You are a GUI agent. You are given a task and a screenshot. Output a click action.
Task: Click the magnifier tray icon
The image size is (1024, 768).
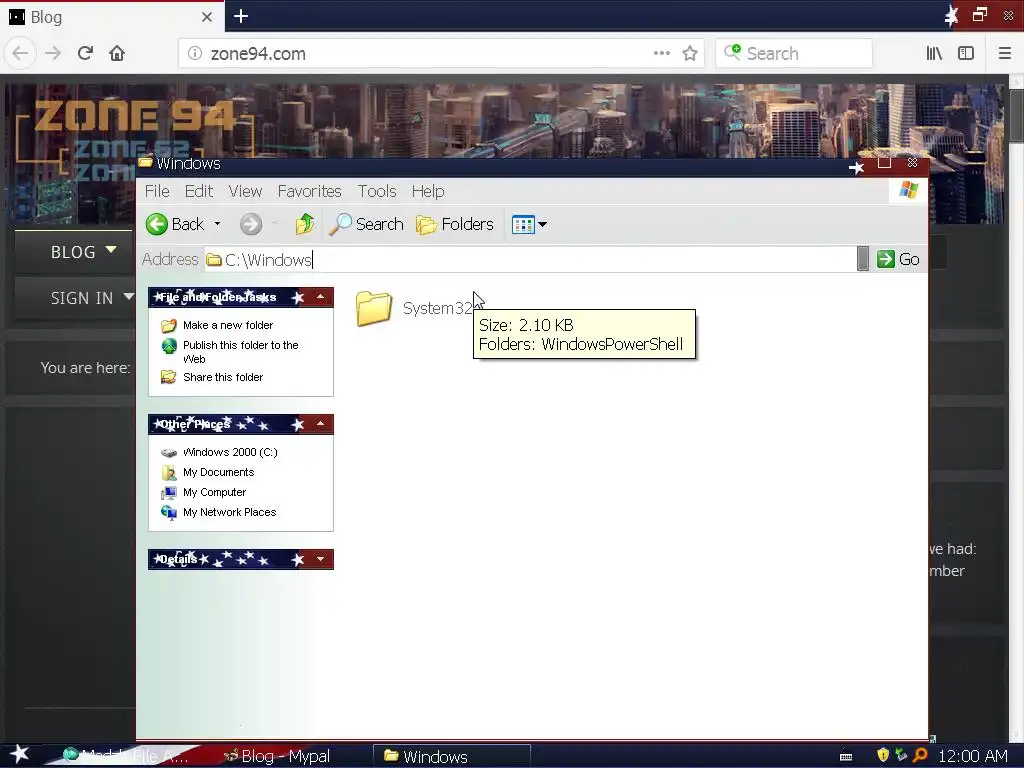(920, 756)
